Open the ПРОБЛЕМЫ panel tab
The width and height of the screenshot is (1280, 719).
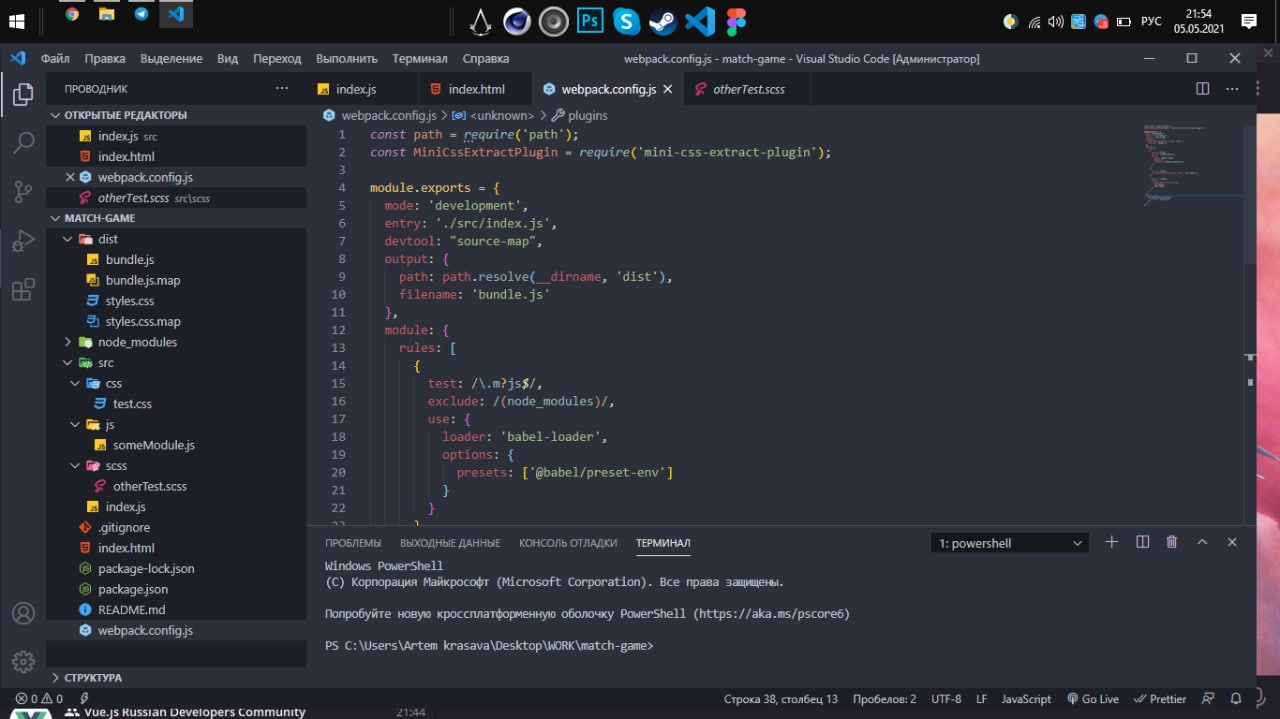click(x=353, y=543)
